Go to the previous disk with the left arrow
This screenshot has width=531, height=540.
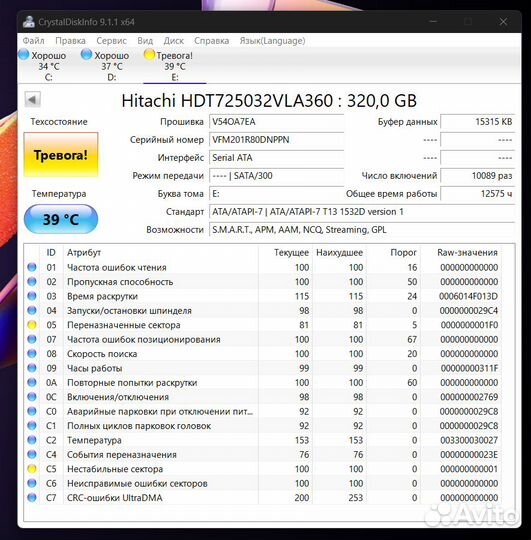tap(32, 100)
